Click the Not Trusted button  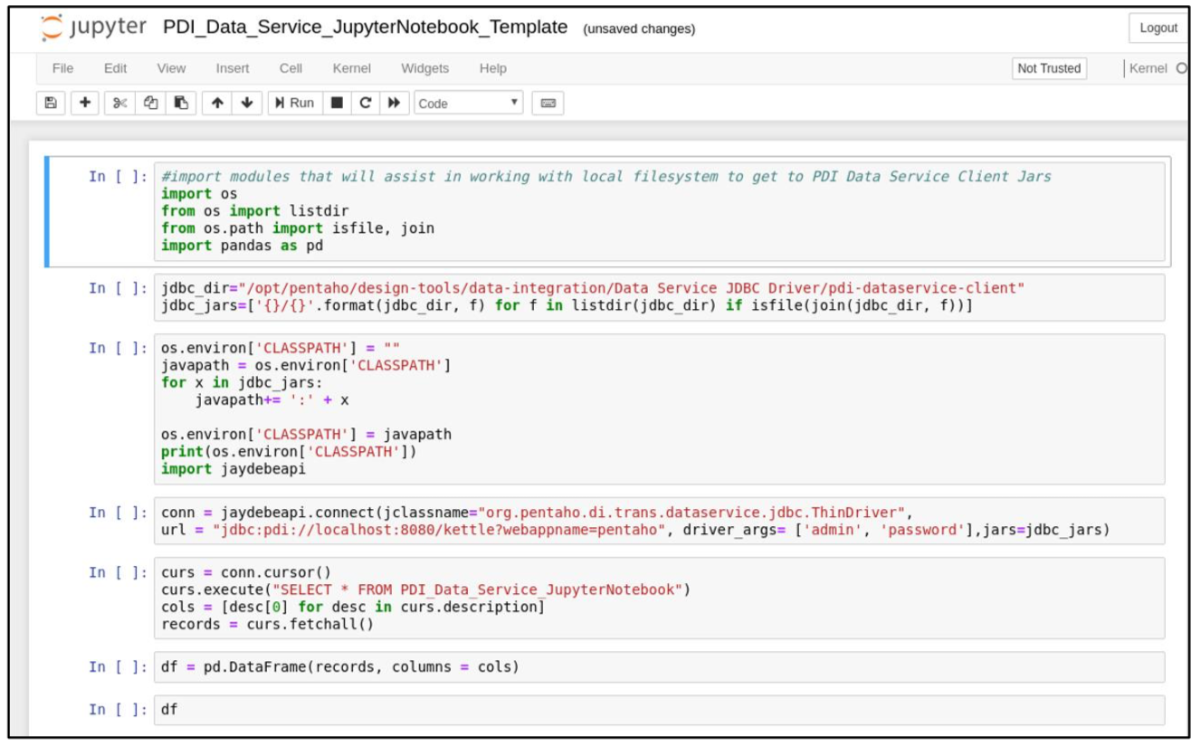pos(1049,68)
